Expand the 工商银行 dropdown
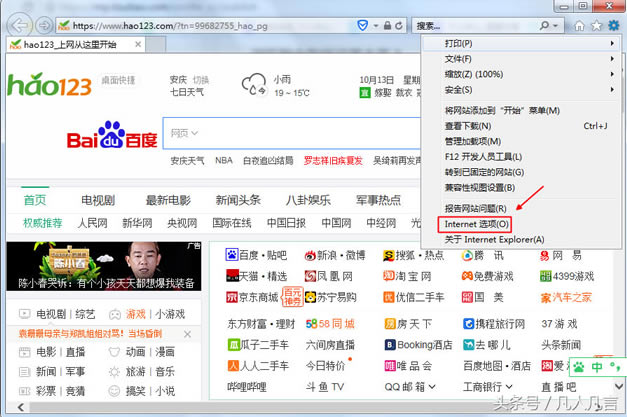This screenshot has width=627, height=417. pyautogui.click(x=509, y=387)
